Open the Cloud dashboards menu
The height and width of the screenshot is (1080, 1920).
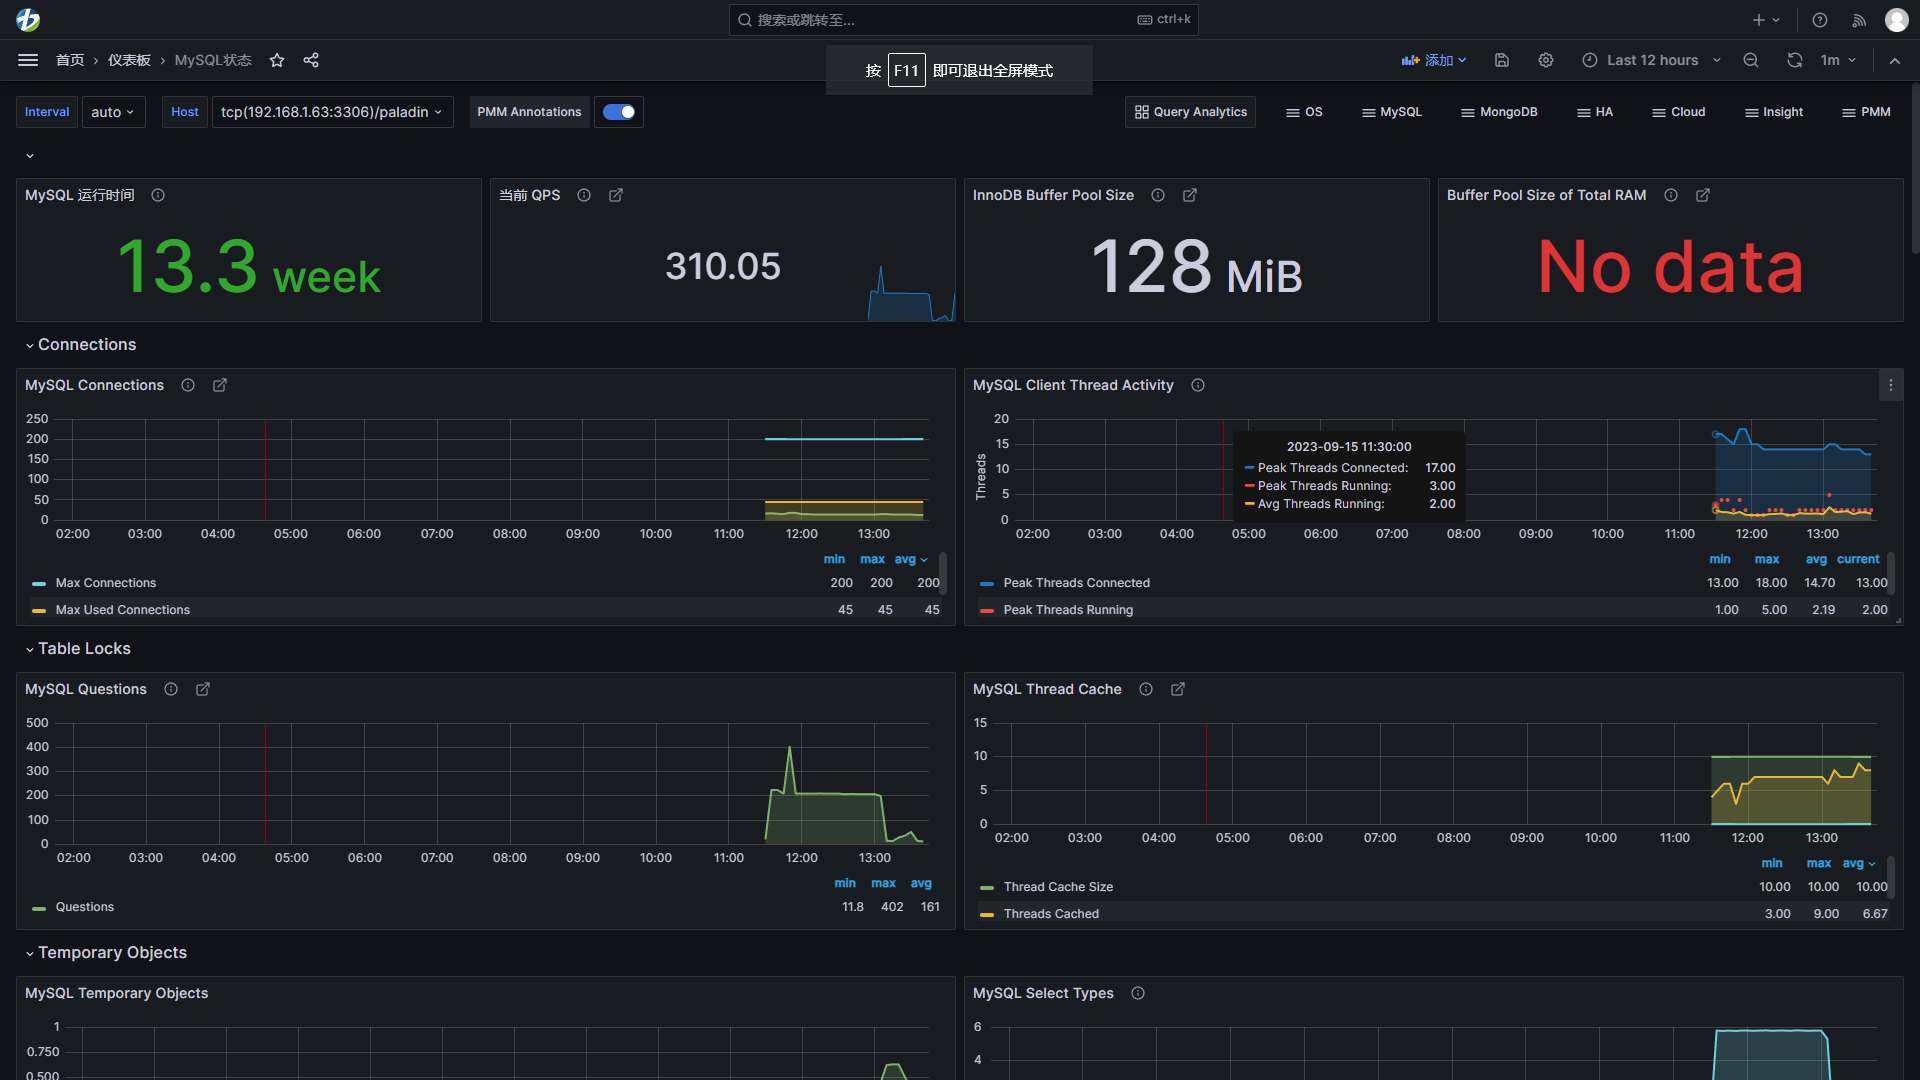(1679, 112)
